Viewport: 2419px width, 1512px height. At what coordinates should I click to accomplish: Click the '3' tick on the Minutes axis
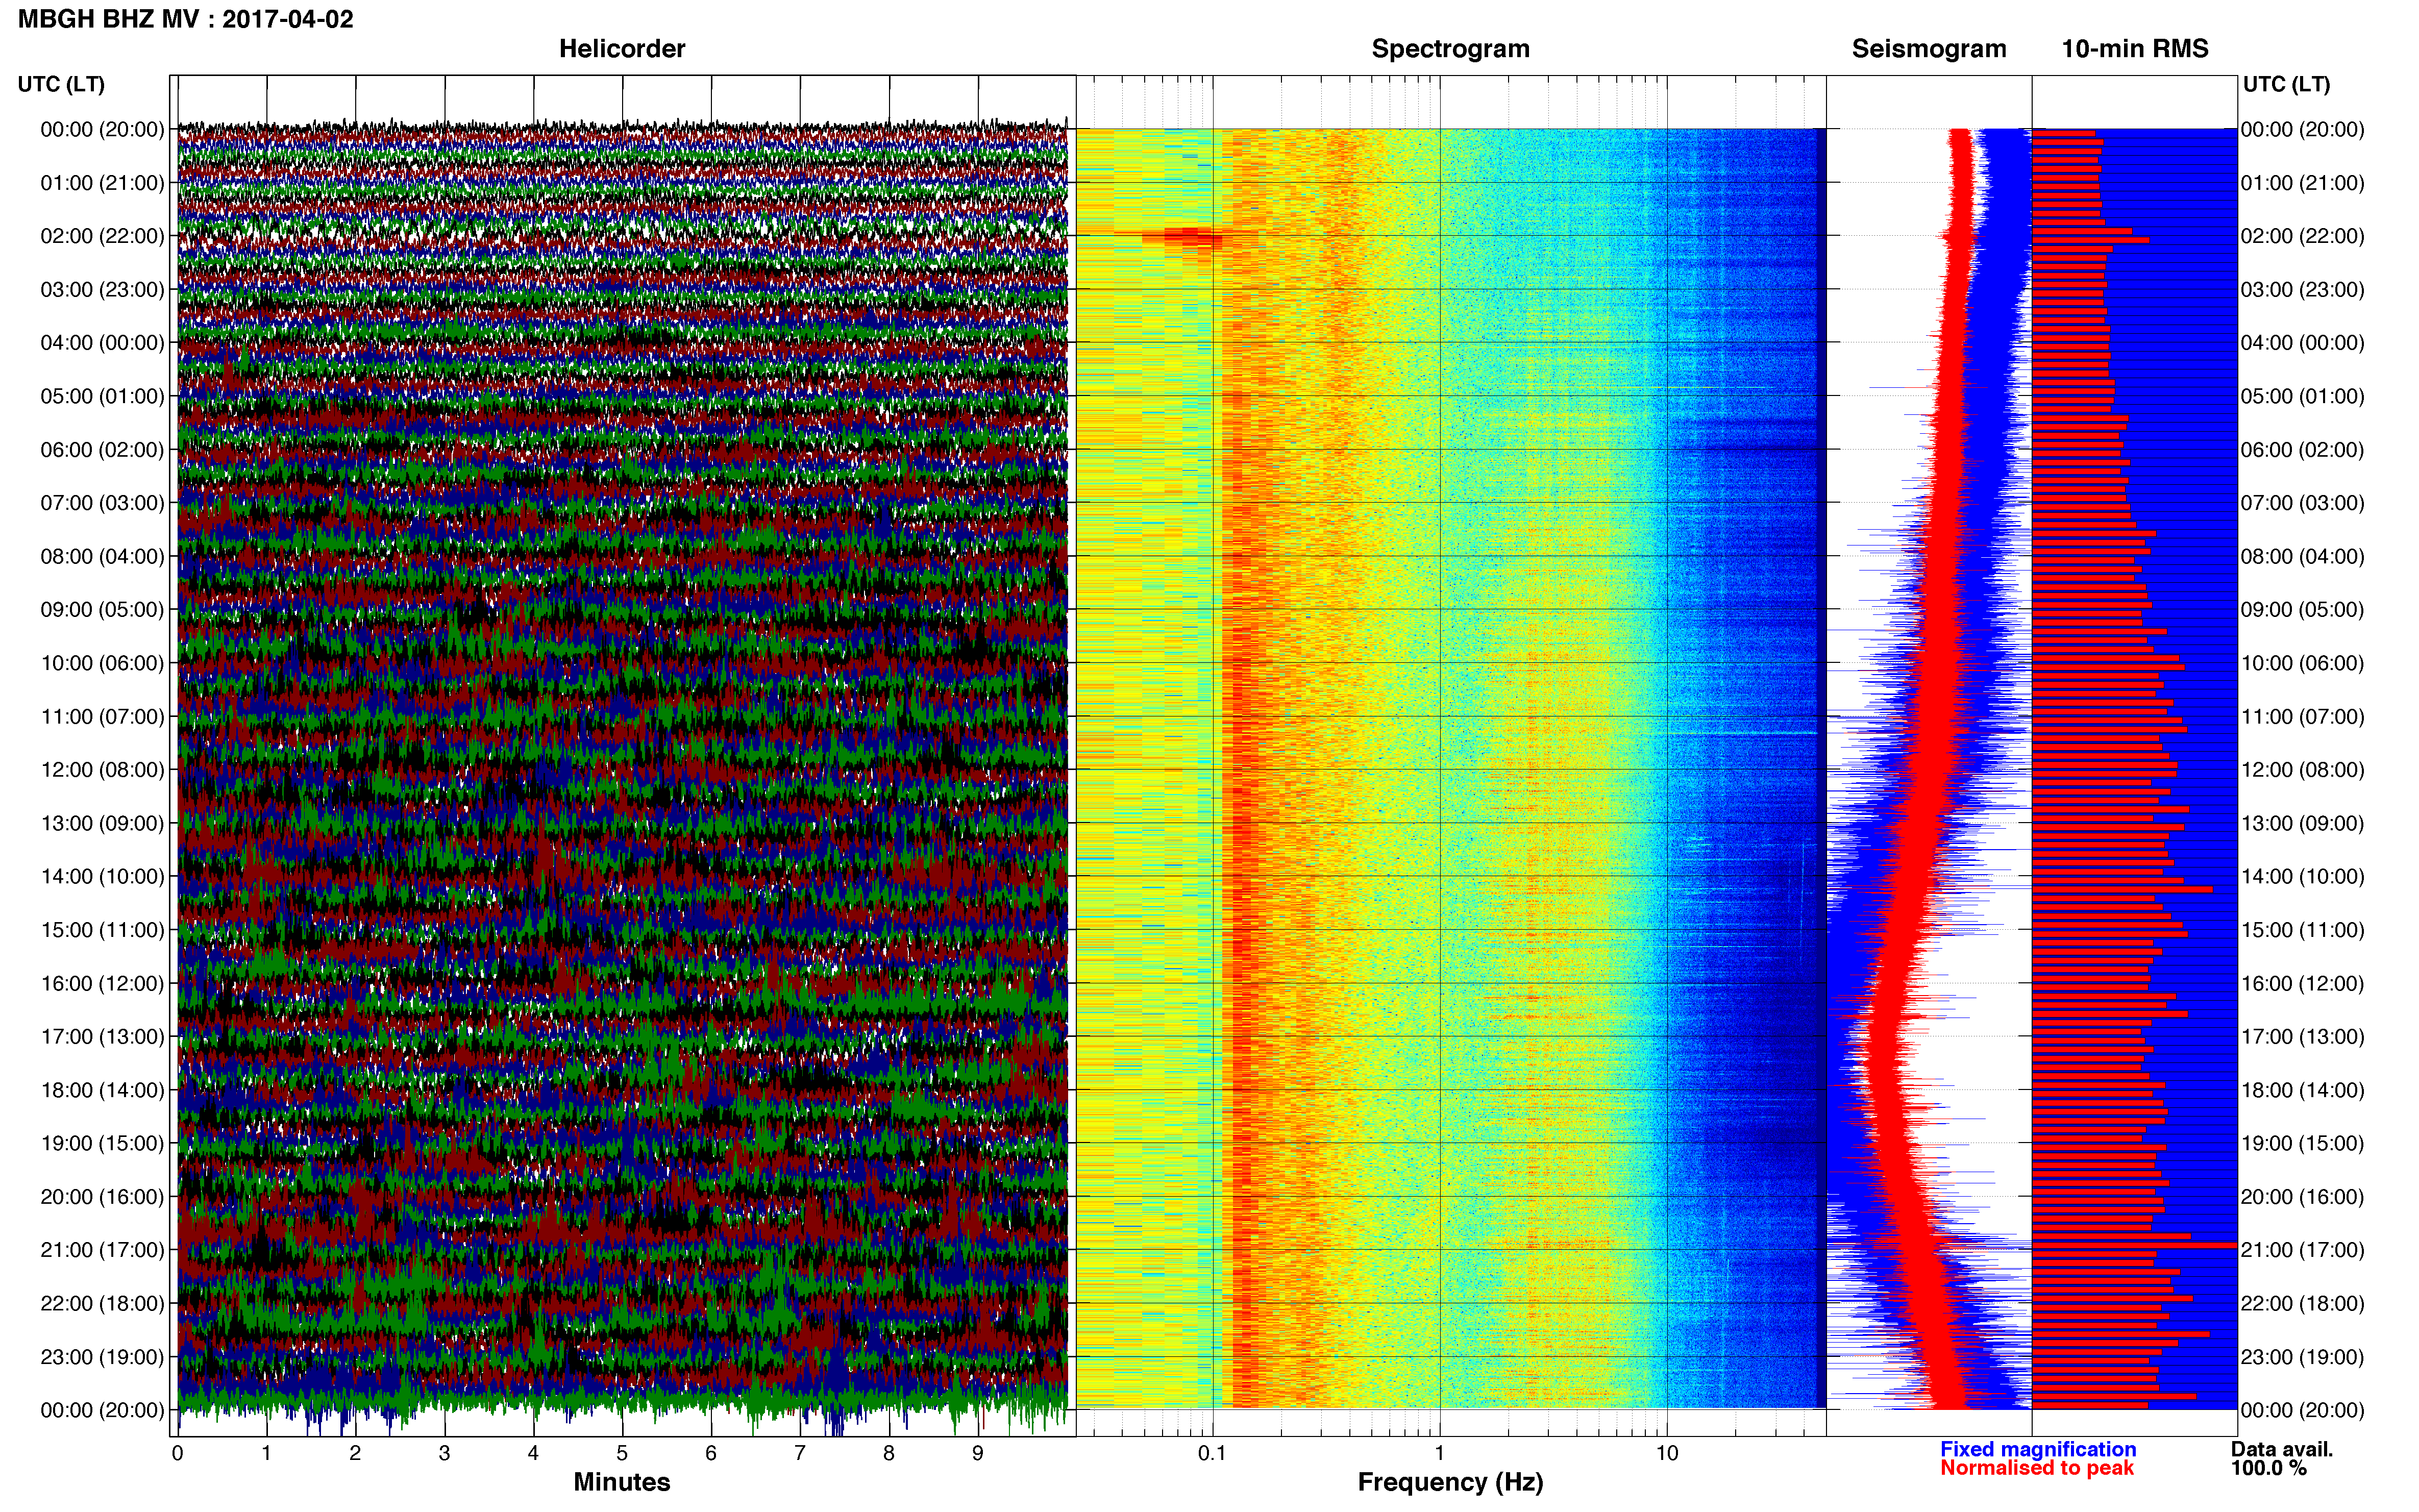[x=444, y=1453]
